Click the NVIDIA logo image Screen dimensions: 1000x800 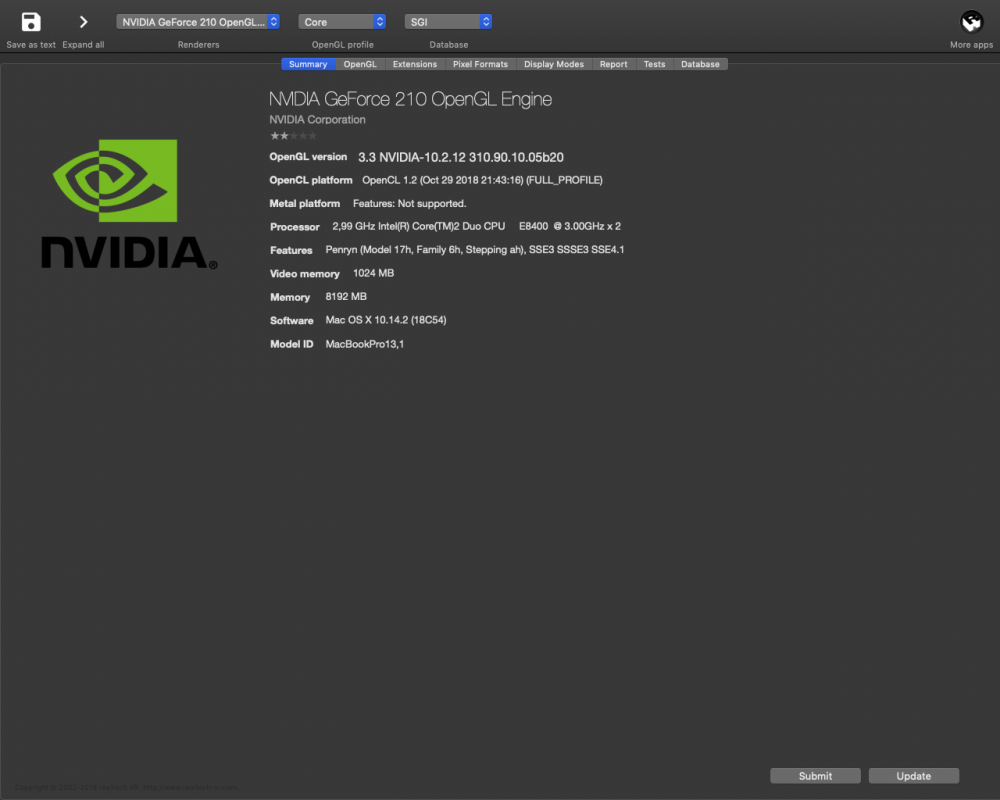pos(129,204)
